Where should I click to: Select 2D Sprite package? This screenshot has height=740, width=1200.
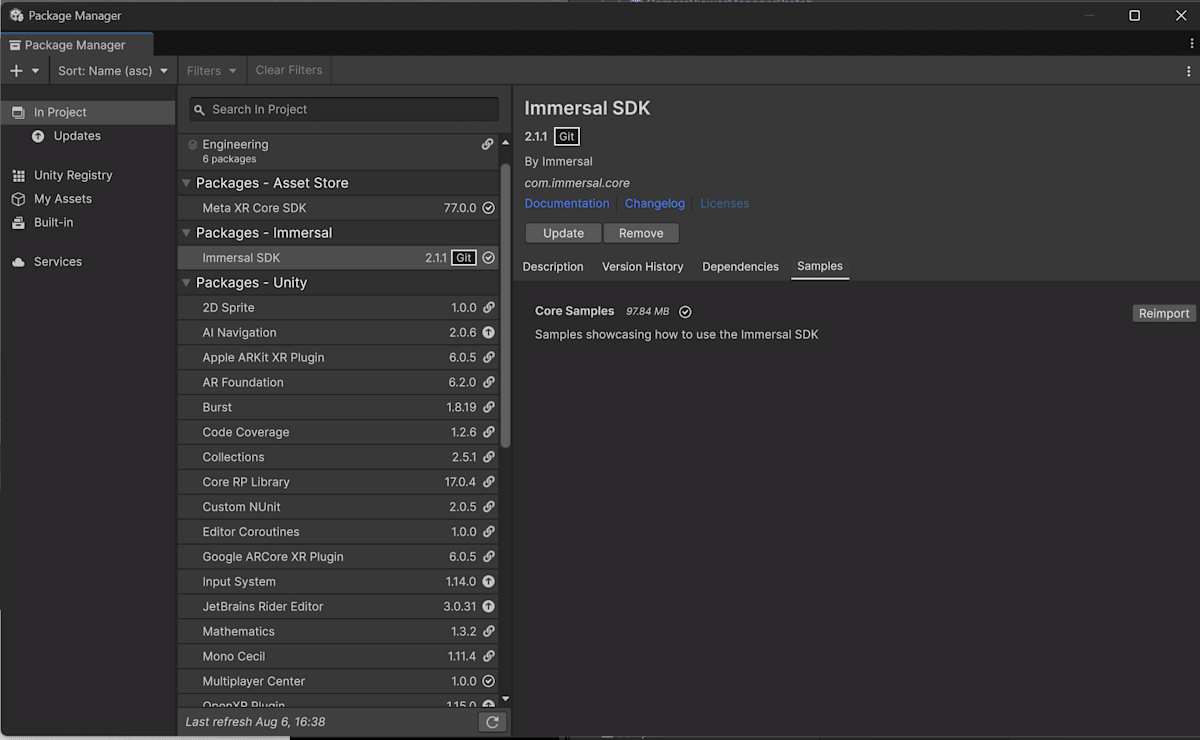point(338,308)
